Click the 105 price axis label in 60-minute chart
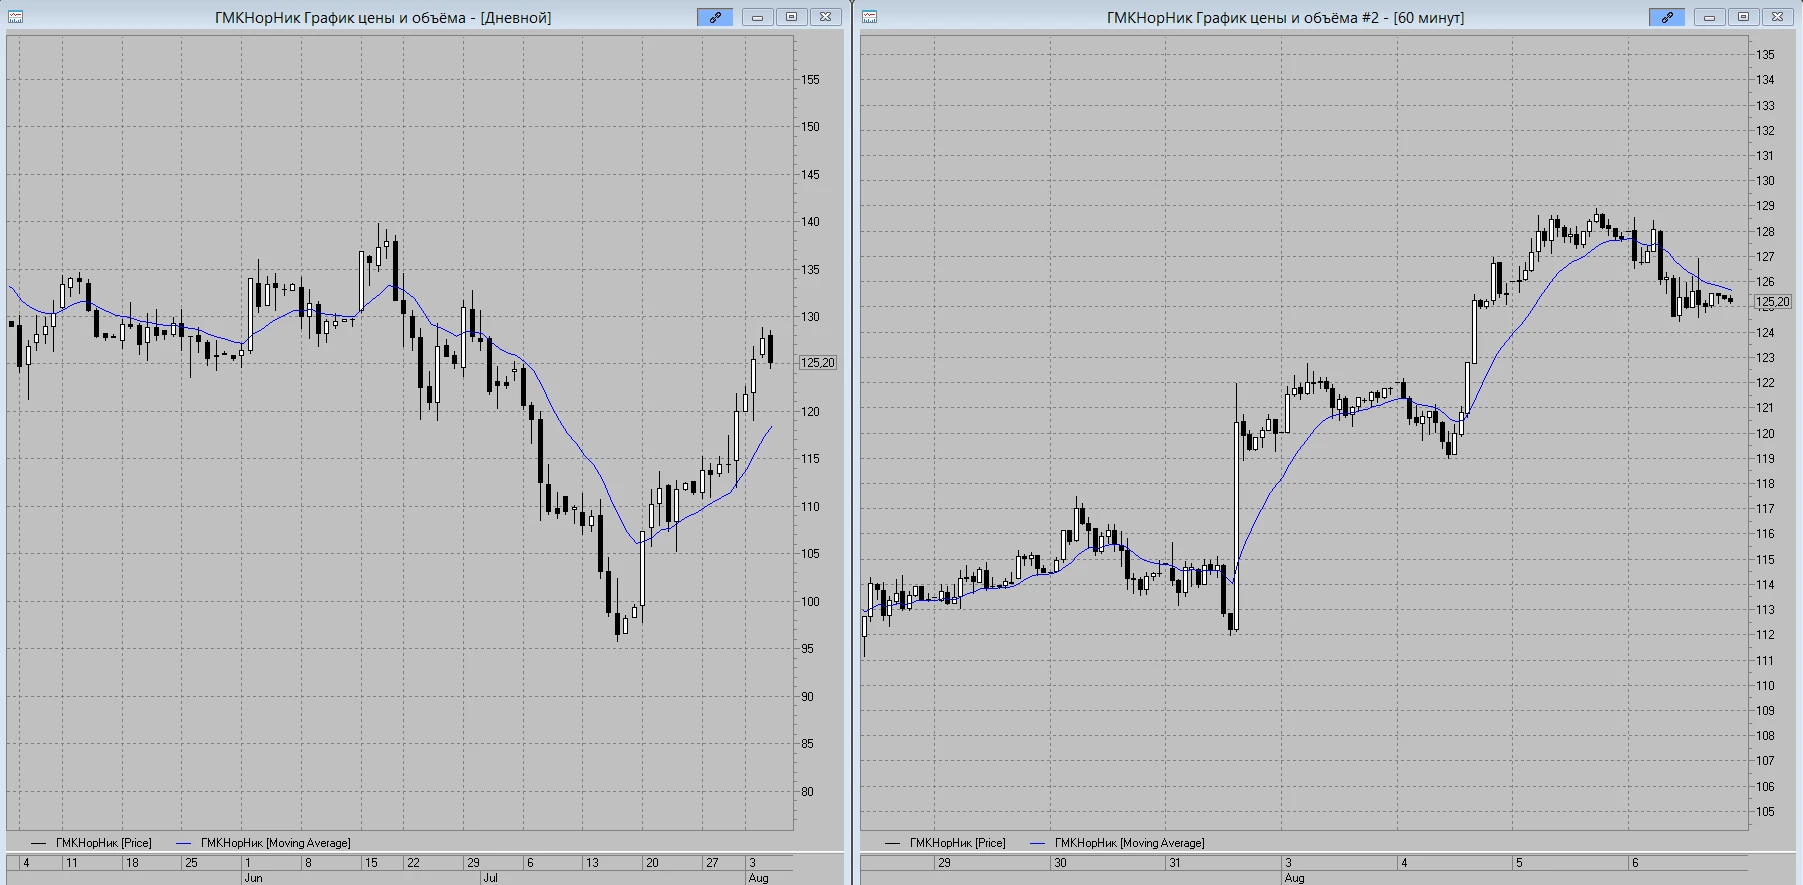The height and width of the screenshot is (885, 1803). coord(1766,812)
